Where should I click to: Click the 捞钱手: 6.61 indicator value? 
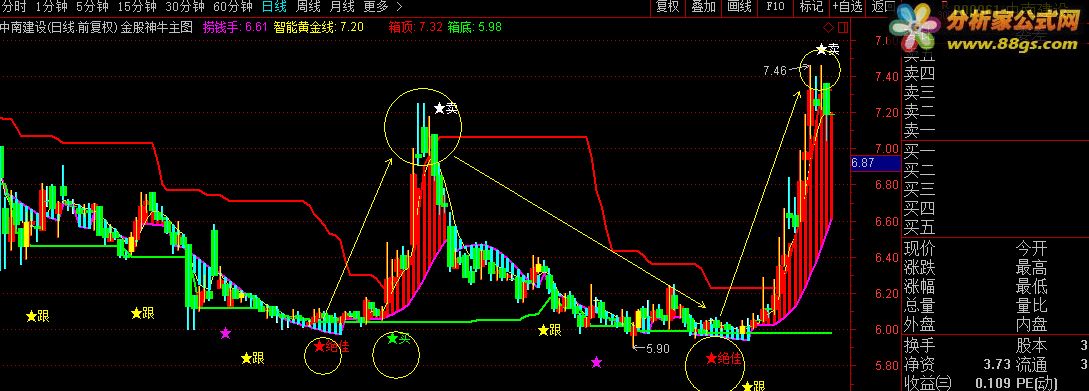tap(235, 28)
